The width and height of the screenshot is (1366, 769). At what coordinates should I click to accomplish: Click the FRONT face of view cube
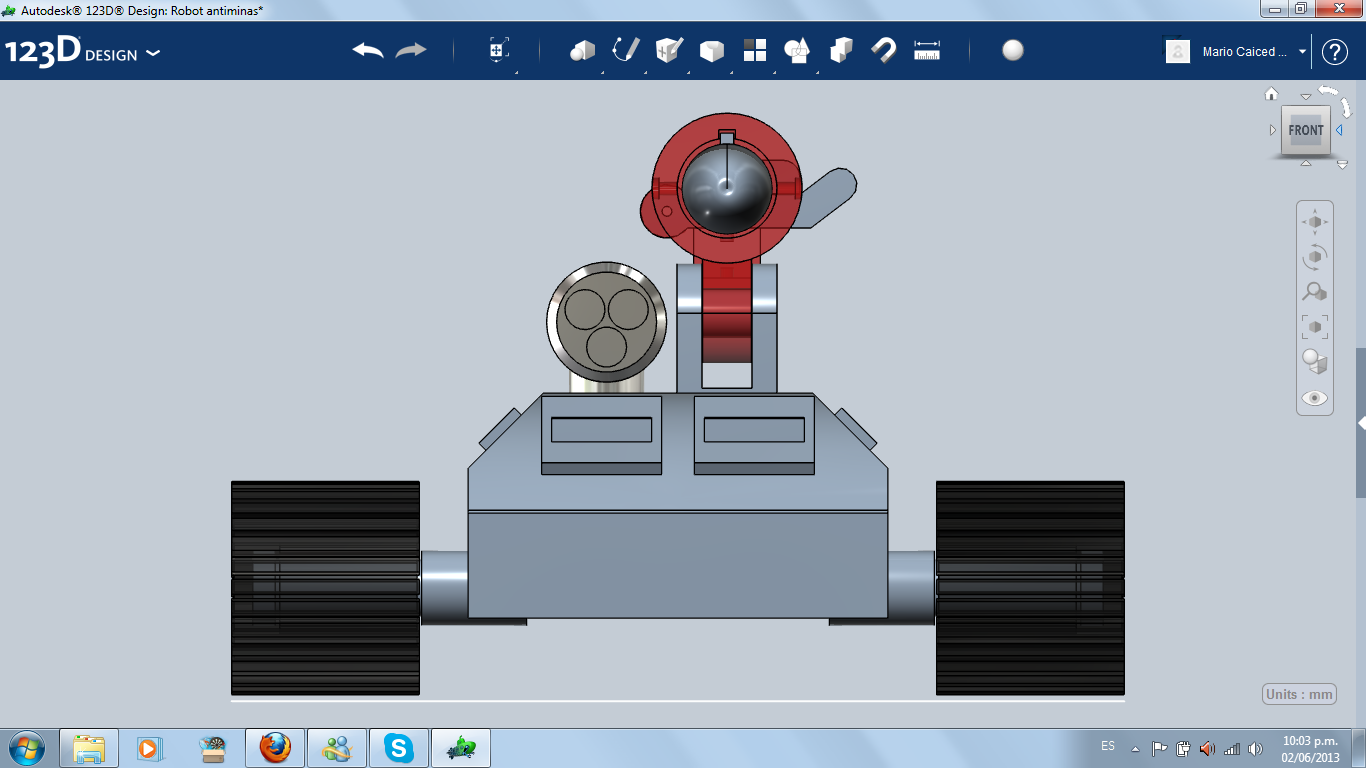1306,131
